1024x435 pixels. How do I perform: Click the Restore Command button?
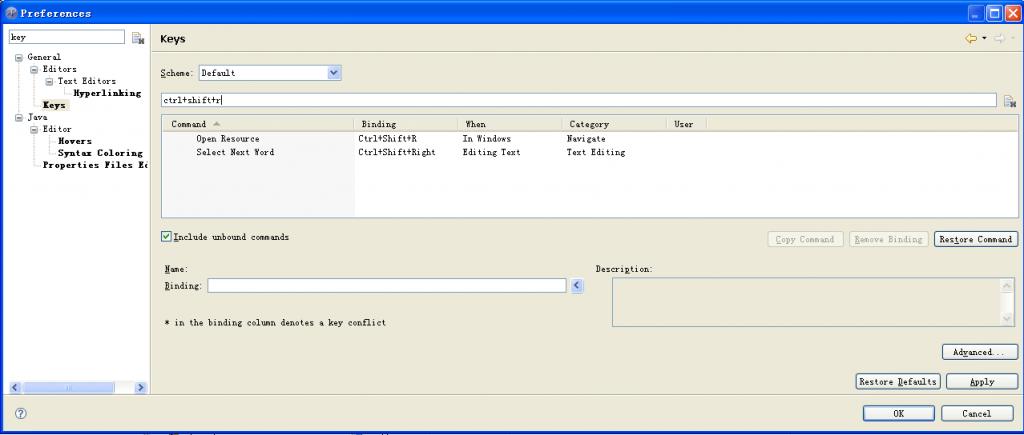click(x=976, y=240)
